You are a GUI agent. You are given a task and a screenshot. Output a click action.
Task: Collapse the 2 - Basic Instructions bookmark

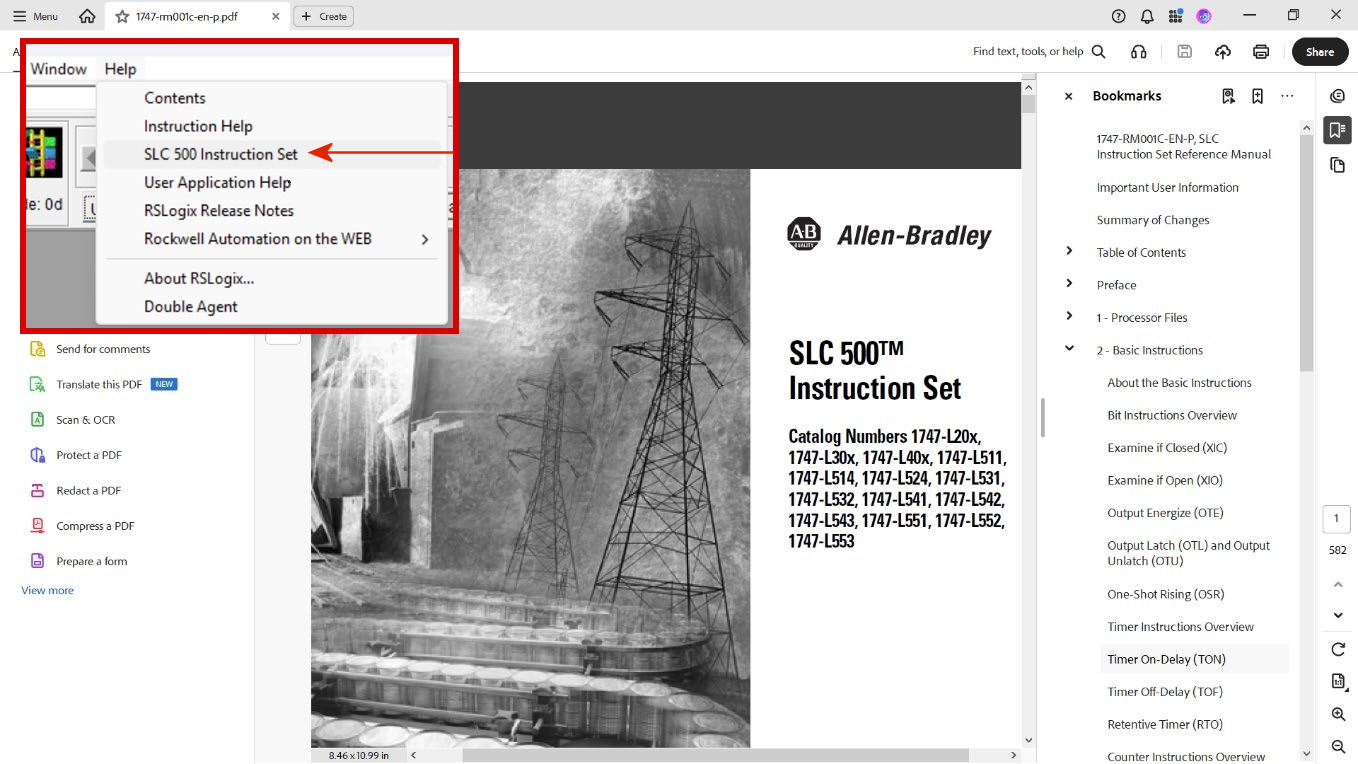[x=1069, y=349]
